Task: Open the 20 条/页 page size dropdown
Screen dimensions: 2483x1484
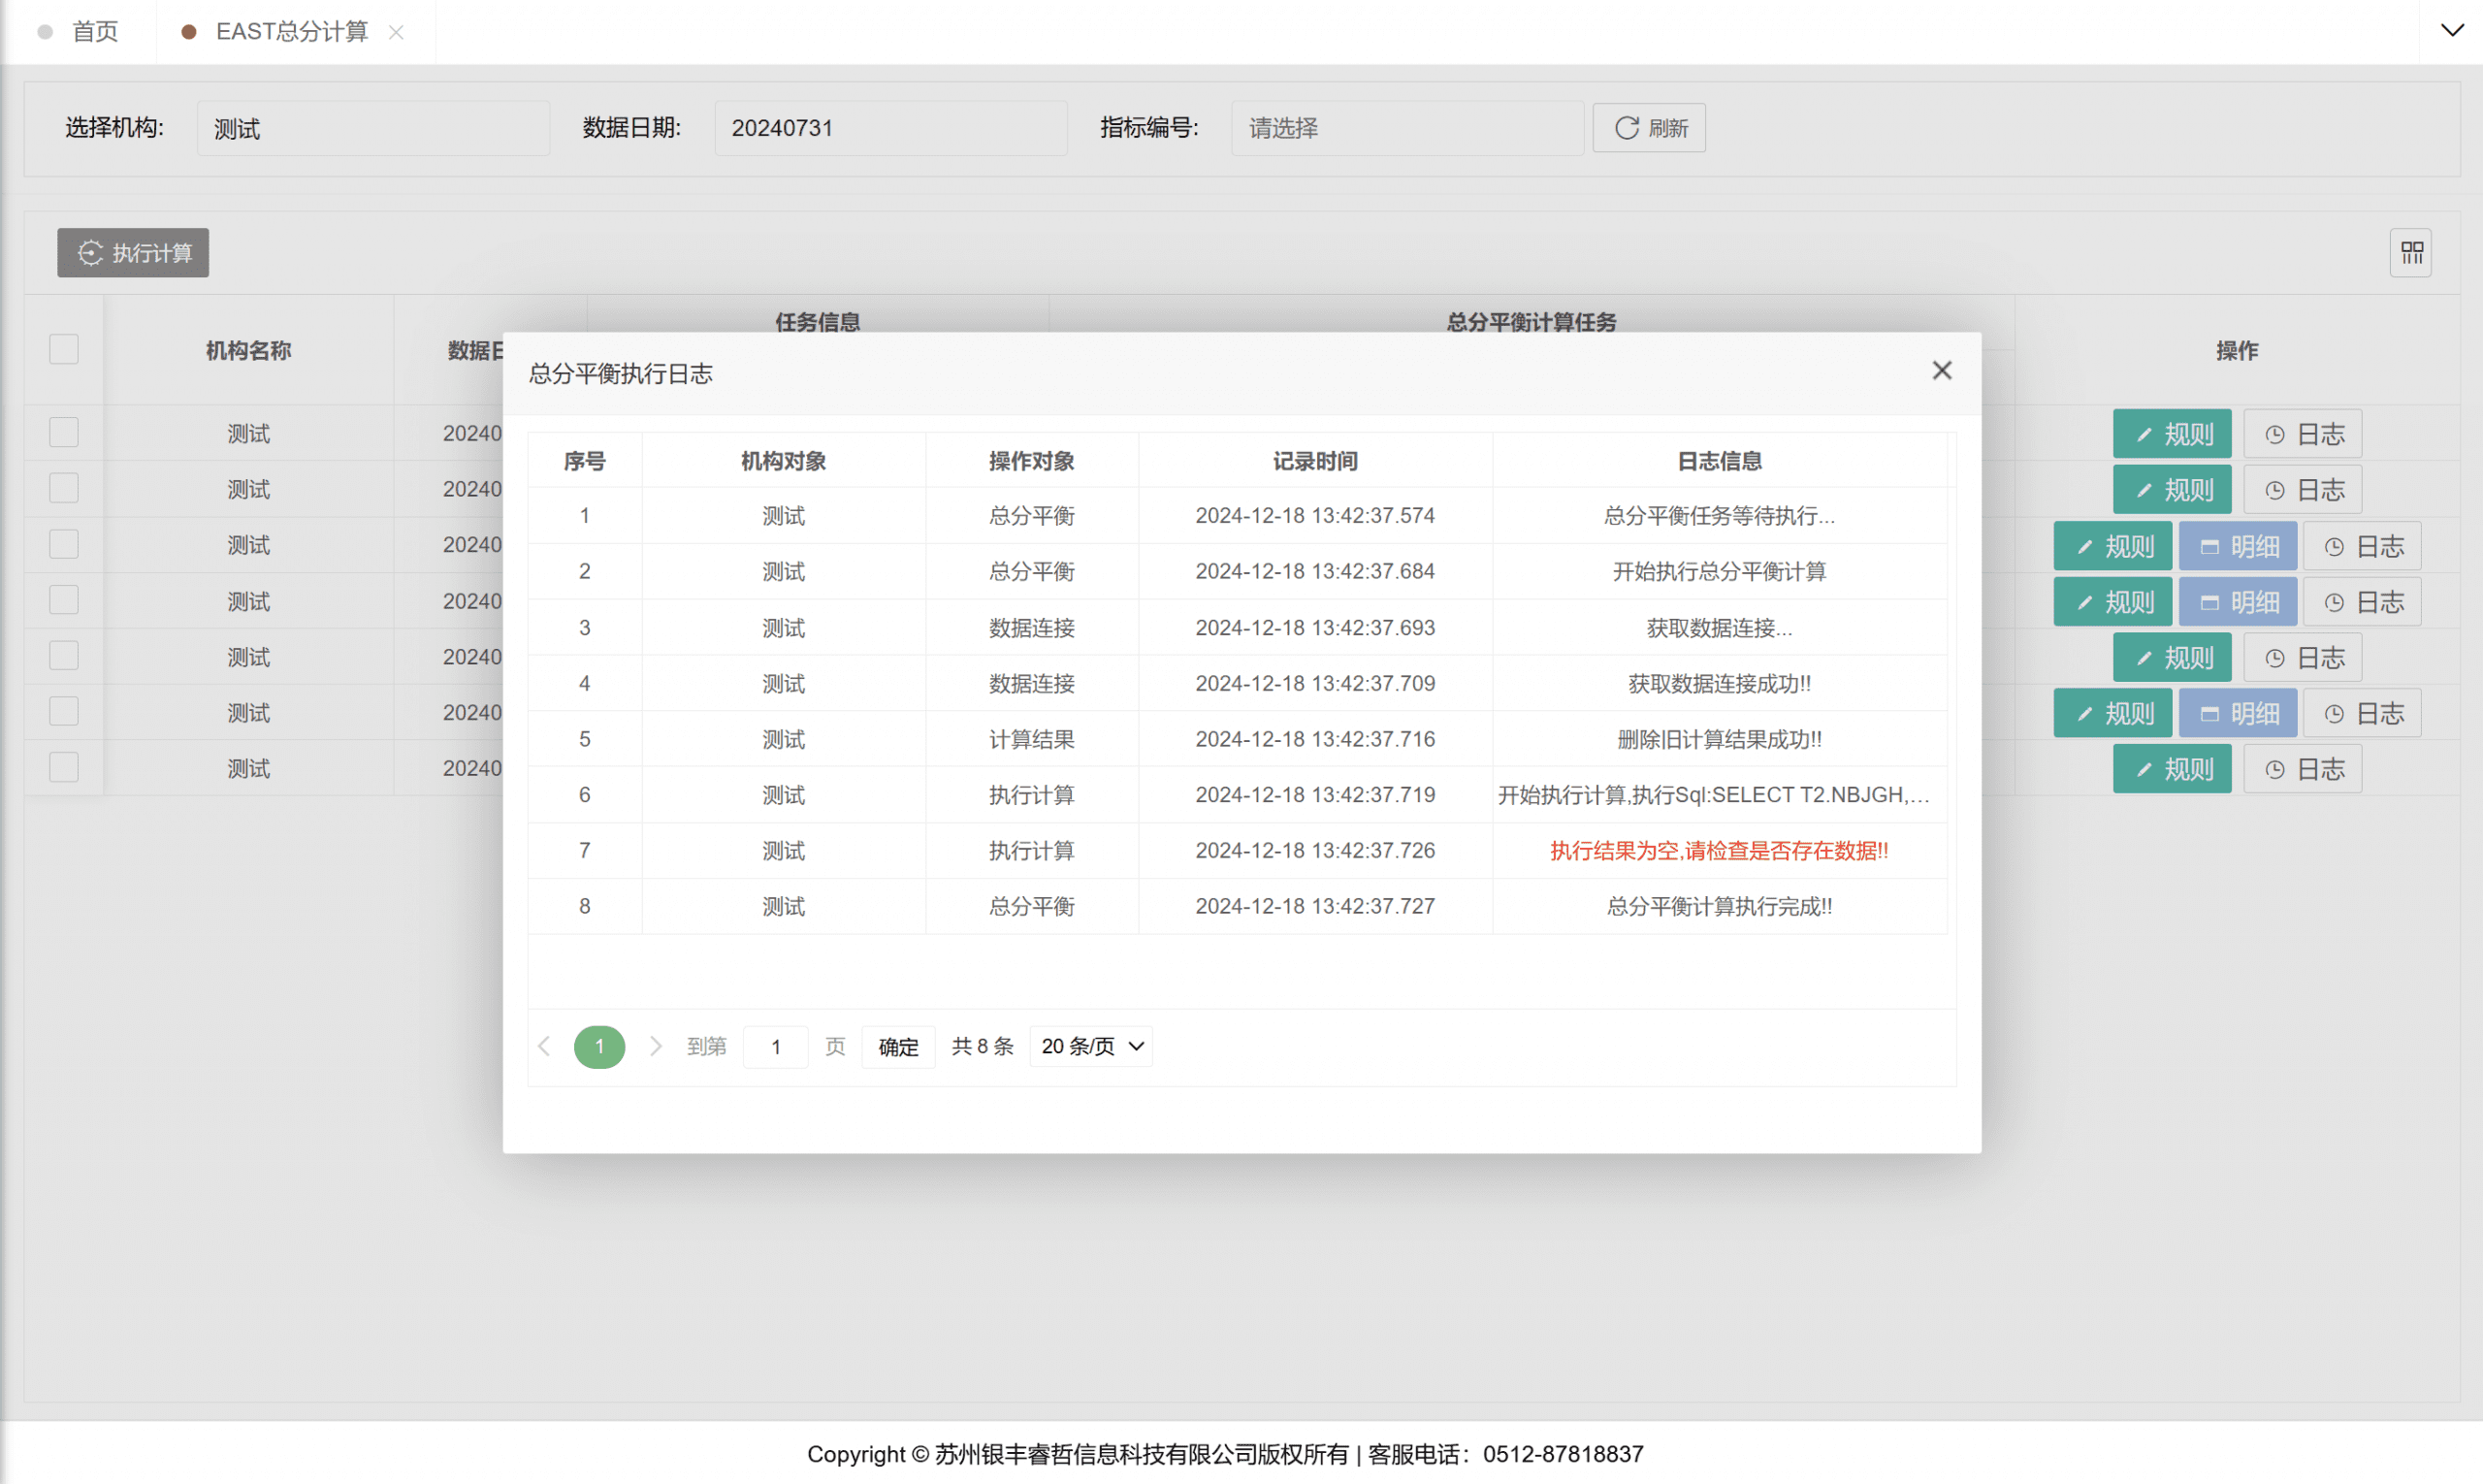Action: click(1091, 1046)
